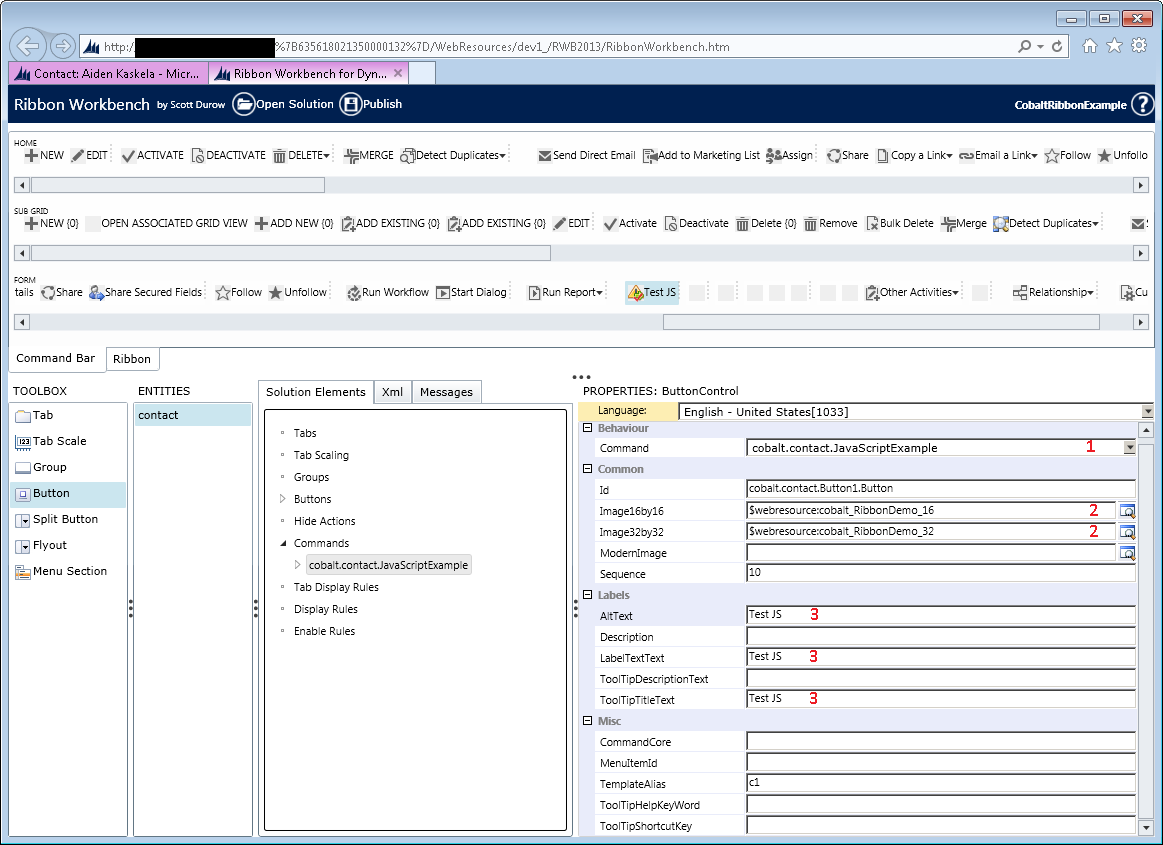Click the Publish icon in header
The image size is (1163, 845).
[350, 104]
